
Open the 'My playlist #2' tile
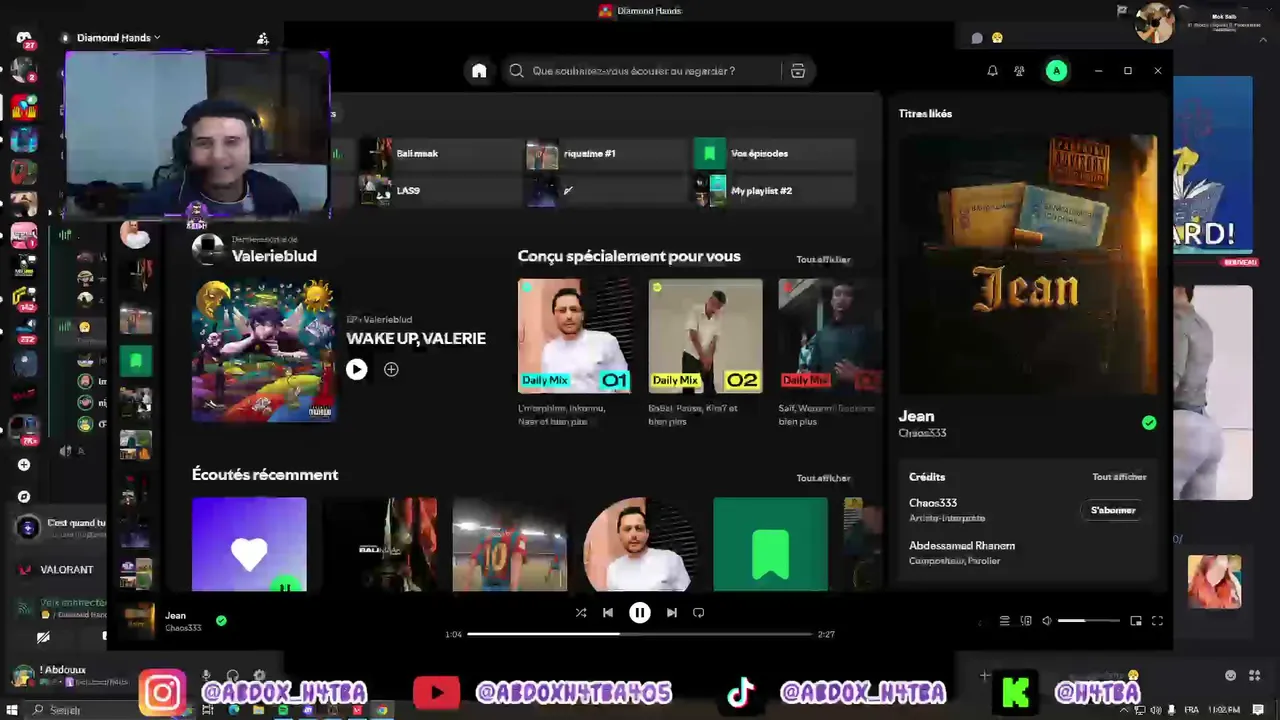774,190
